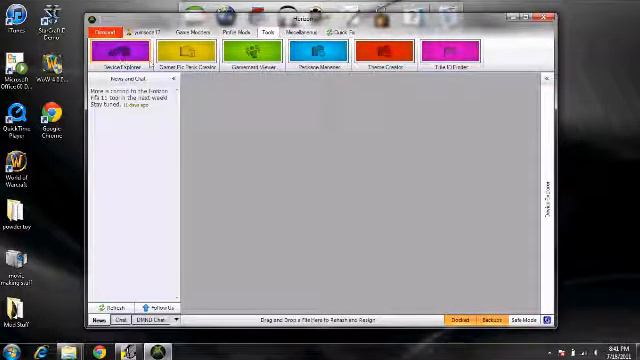This screenshot has height=360, width=640.
Task: Open the Profile Mods tab
Action: point(236,32)
